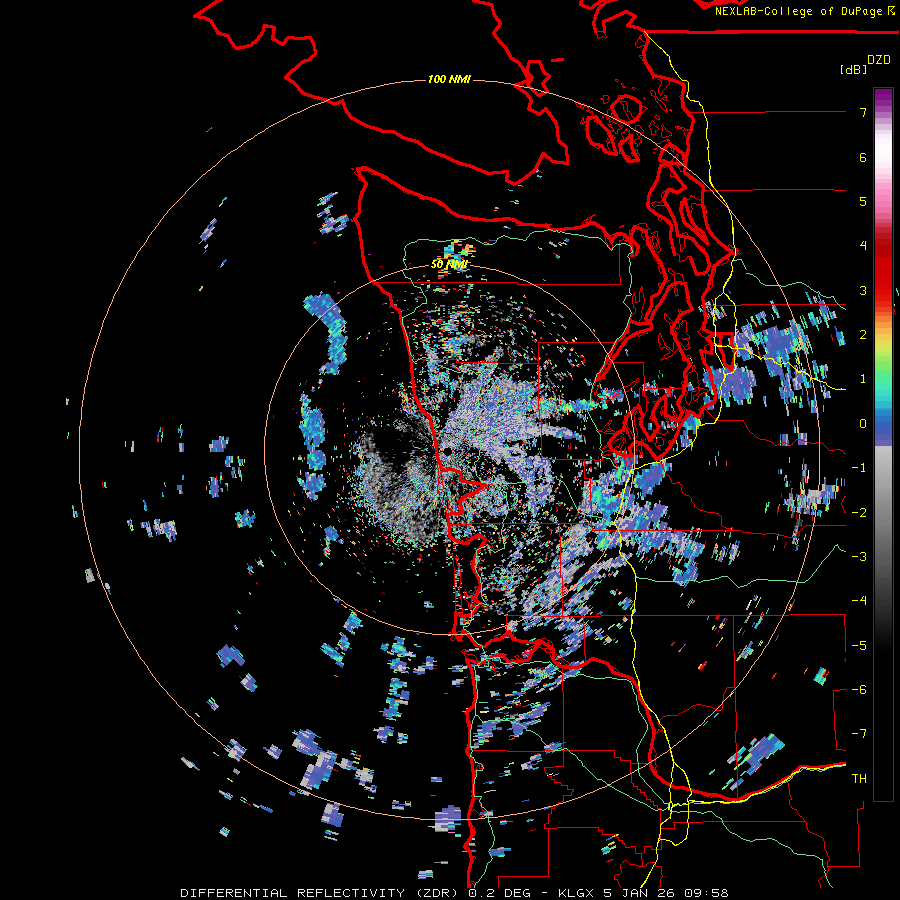Click the -5 value on color scale
900x900 pixels.
(x=859, y=646)
